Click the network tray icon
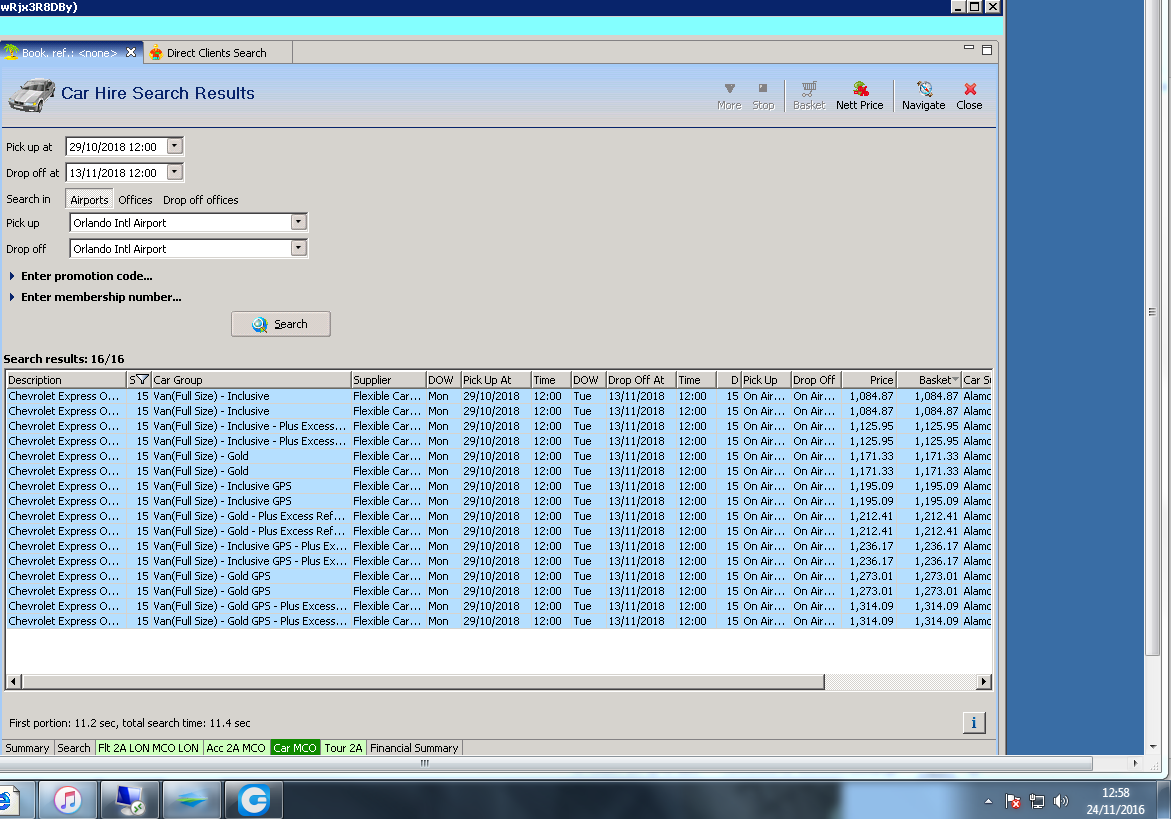This screenshot has height=819, width=1171. click(1037, 801)
